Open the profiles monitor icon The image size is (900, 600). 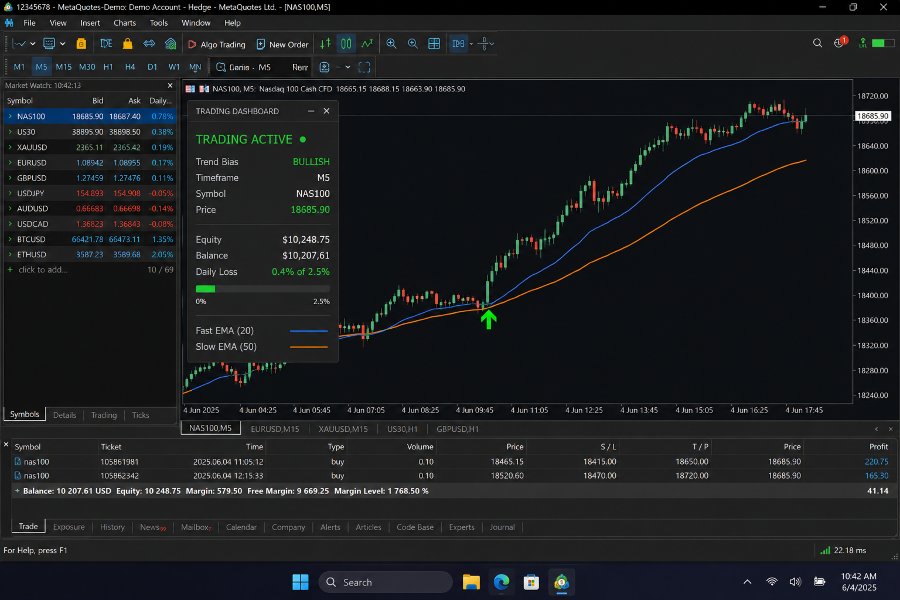49,44
